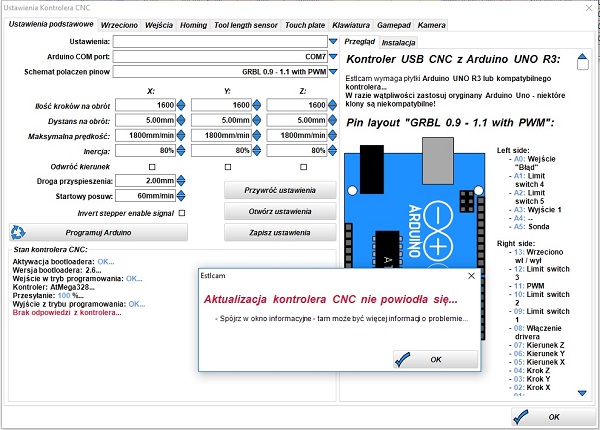Image resolution: width=600 pixels, height=430 pixels.
Task: Click the Programuj Arduino button
Action: 98,233
